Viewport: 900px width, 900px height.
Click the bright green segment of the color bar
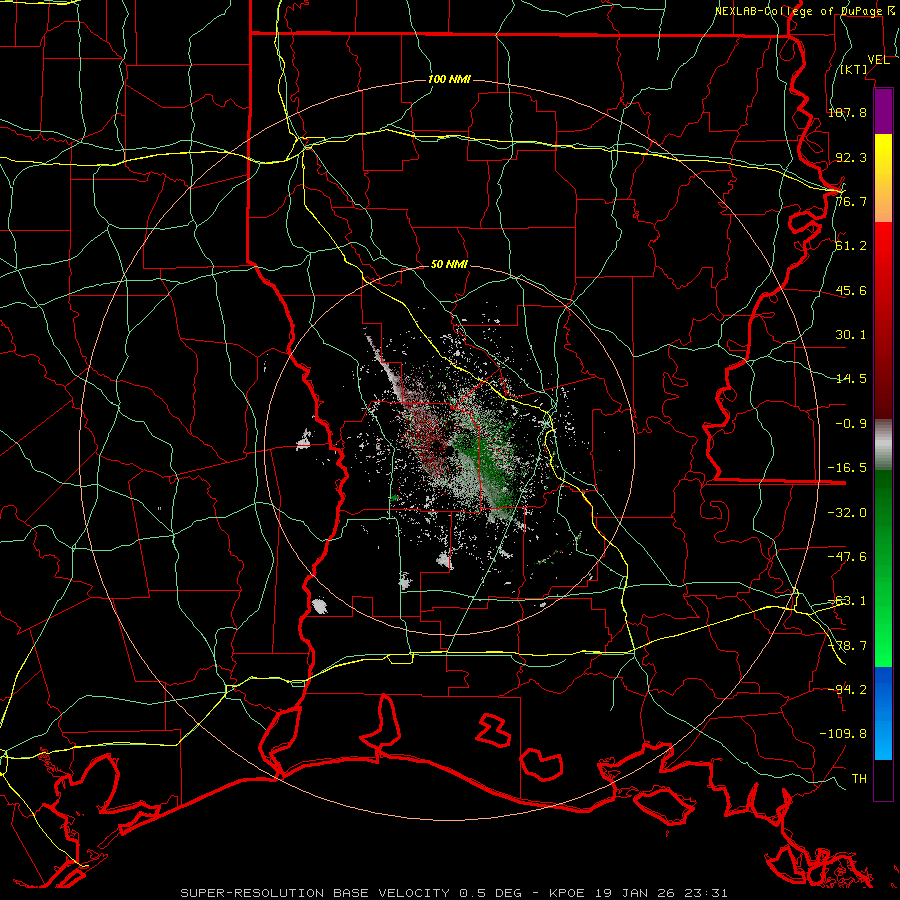click(883, 568)
